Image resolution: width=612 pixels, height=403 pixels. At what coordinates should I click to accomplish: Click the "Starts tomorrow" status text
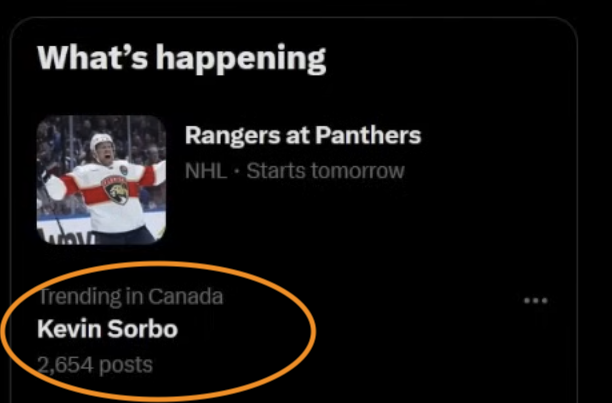(x=325, y=171)
